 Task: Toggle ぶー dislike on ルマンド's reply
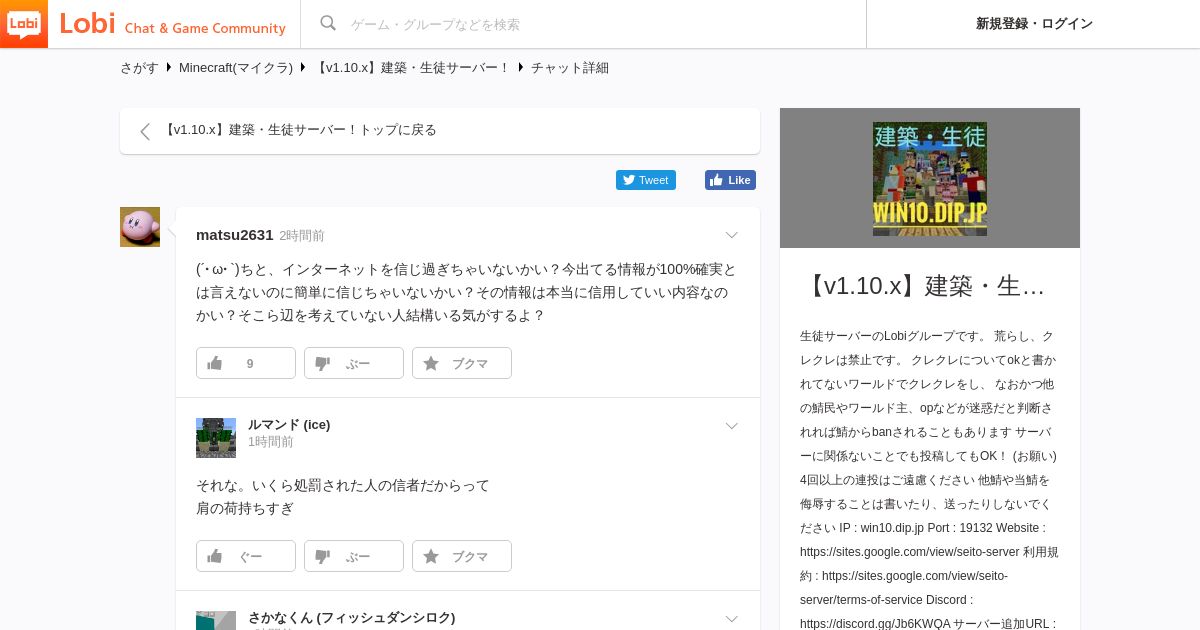354,556
